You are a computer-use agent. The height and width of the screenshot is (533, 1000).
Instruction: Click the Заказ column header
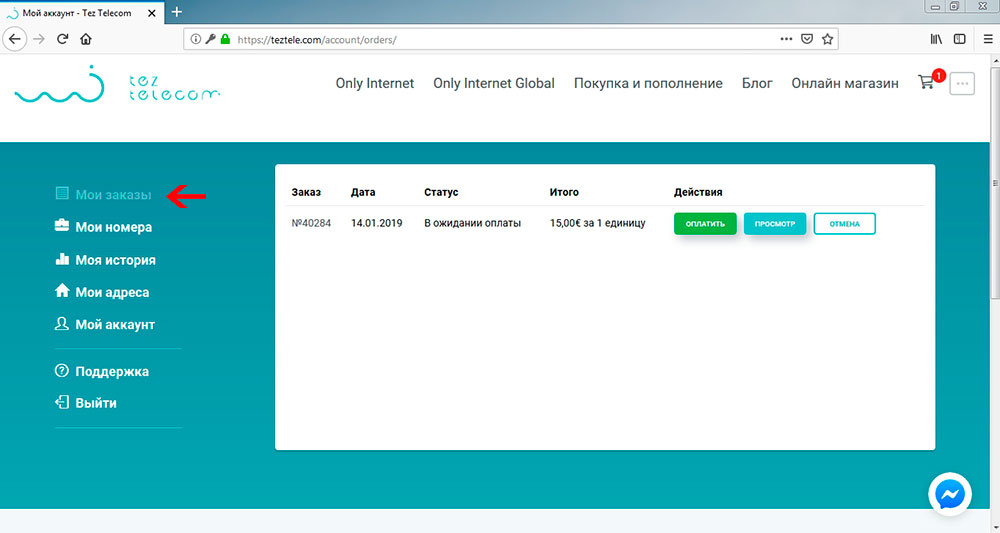[x=306, y=192]
